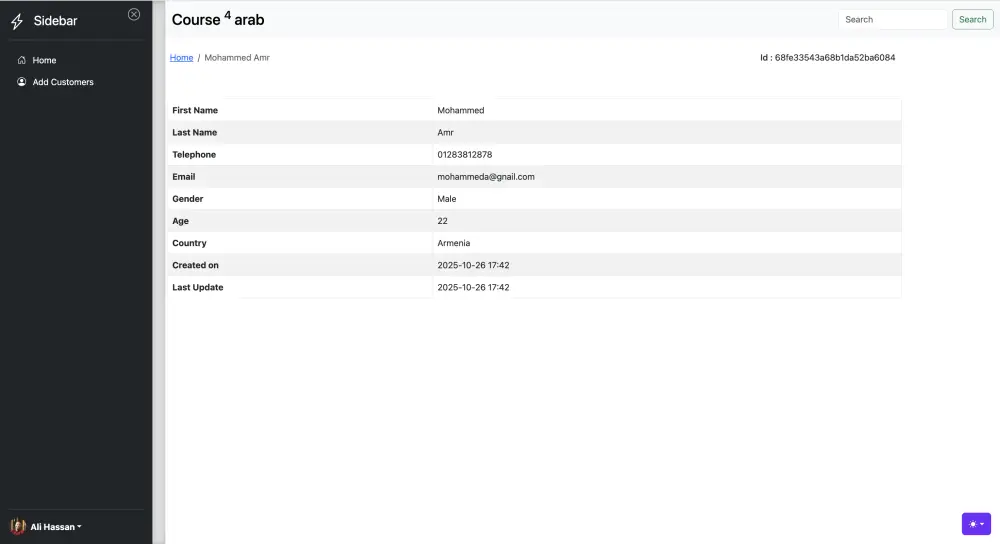Close the sidebar with the circled X

click(134, 14)
